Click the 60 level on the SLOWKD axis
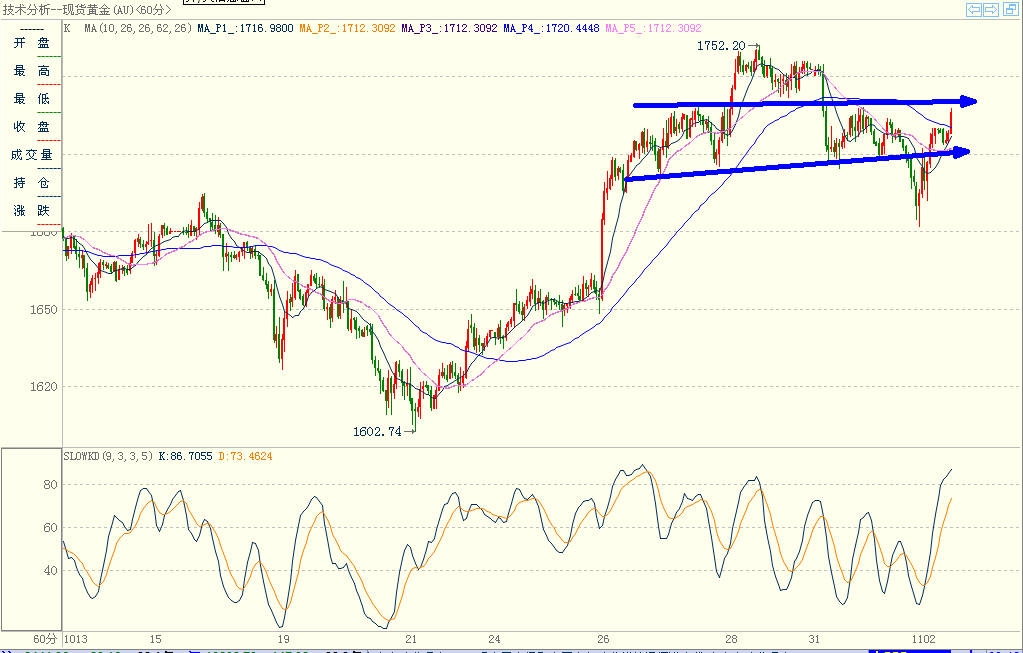This screenshot has height=653, width=1023. click(50, 528)
